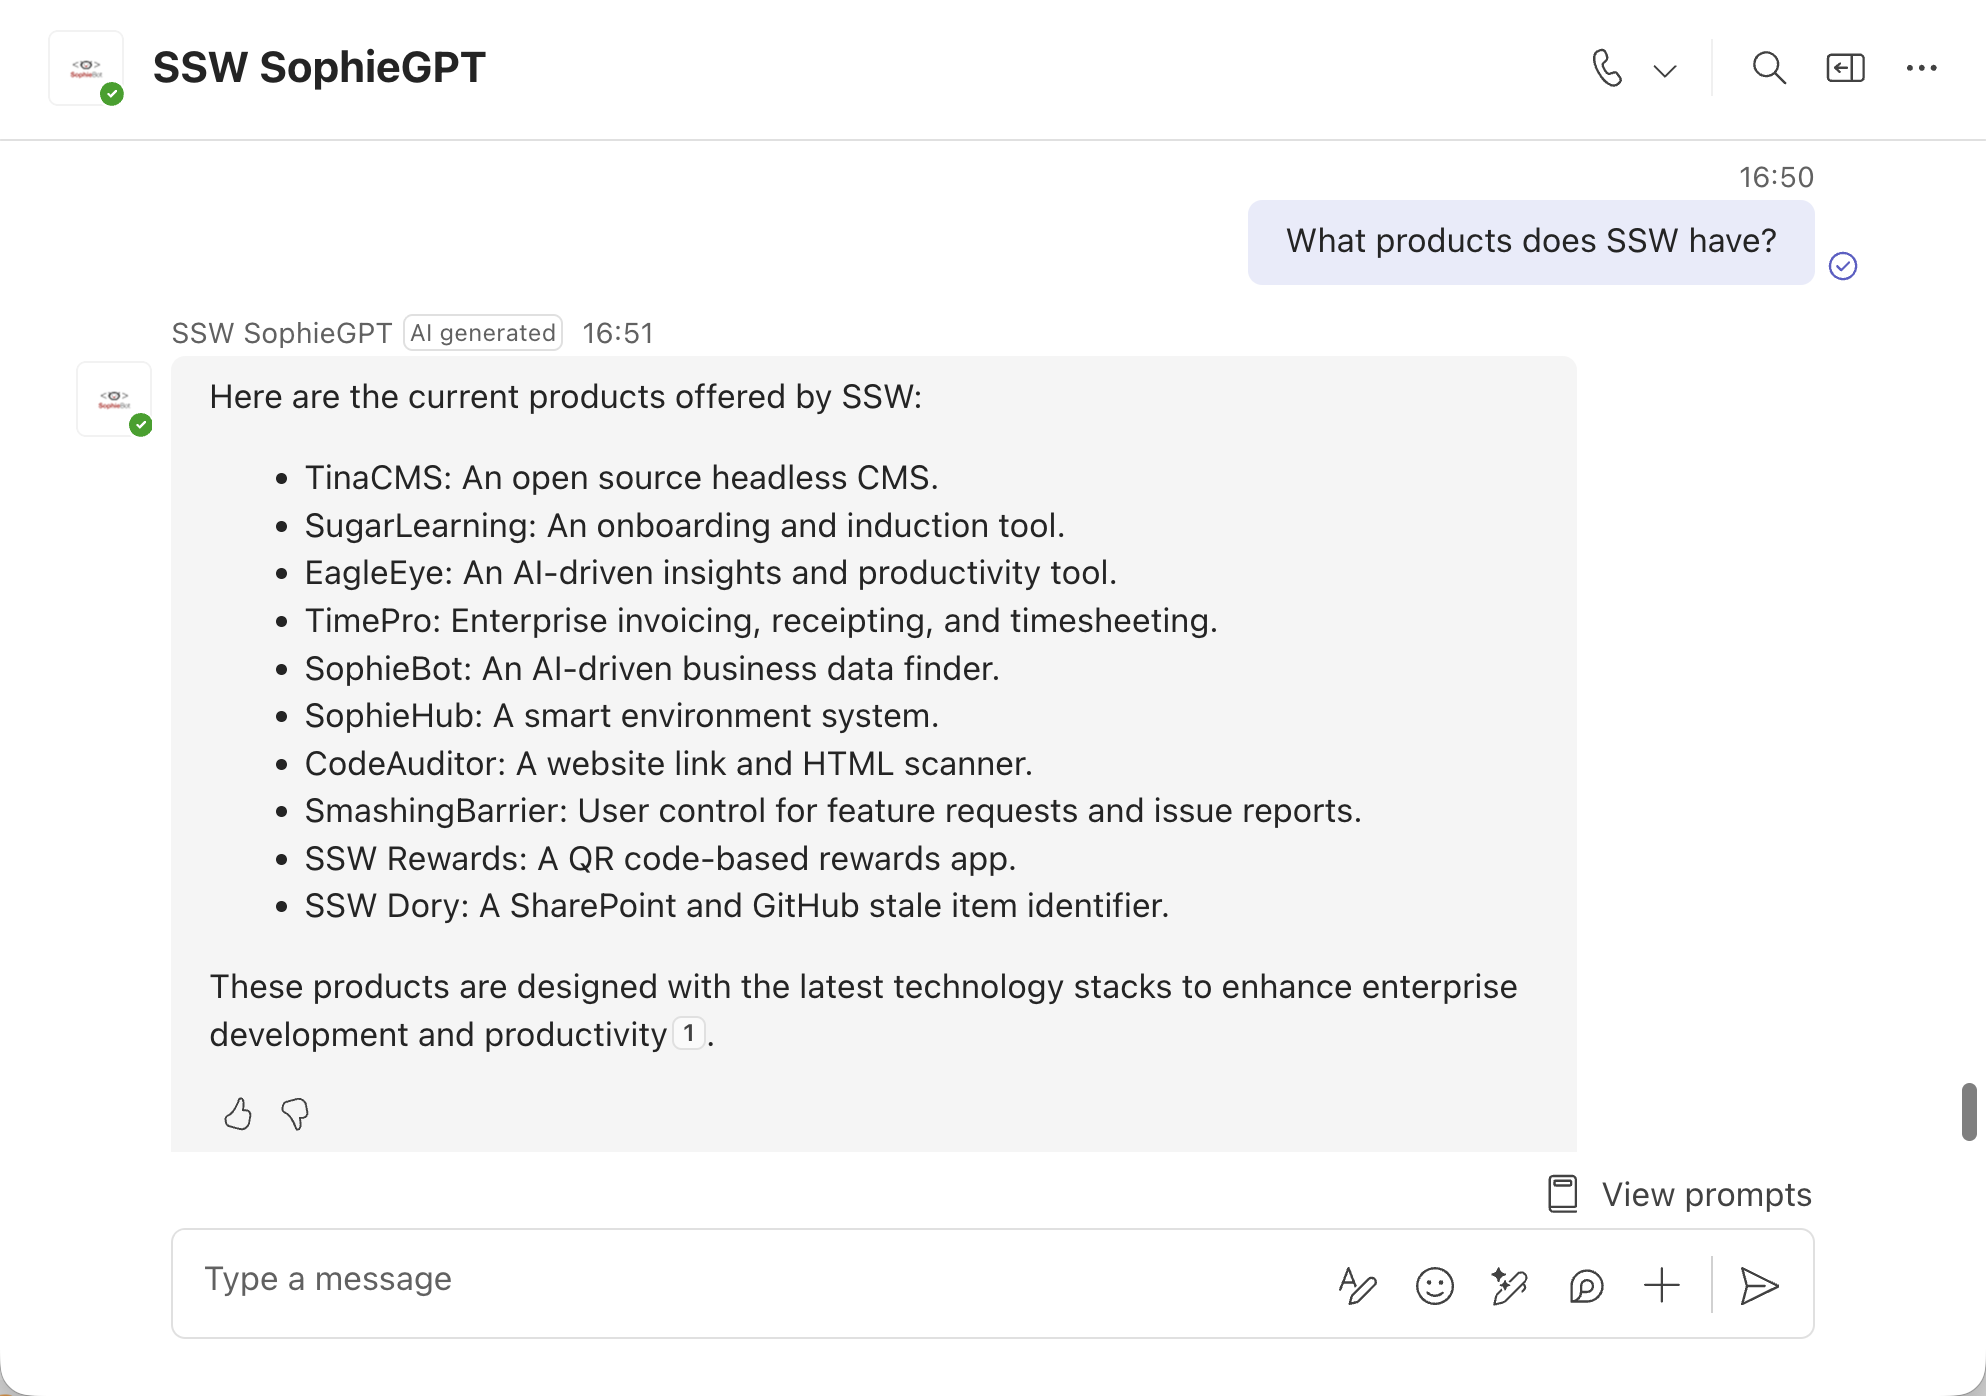Open the text formatting options
Screen dimensions: 1986x1396
click(1357, 1286)
